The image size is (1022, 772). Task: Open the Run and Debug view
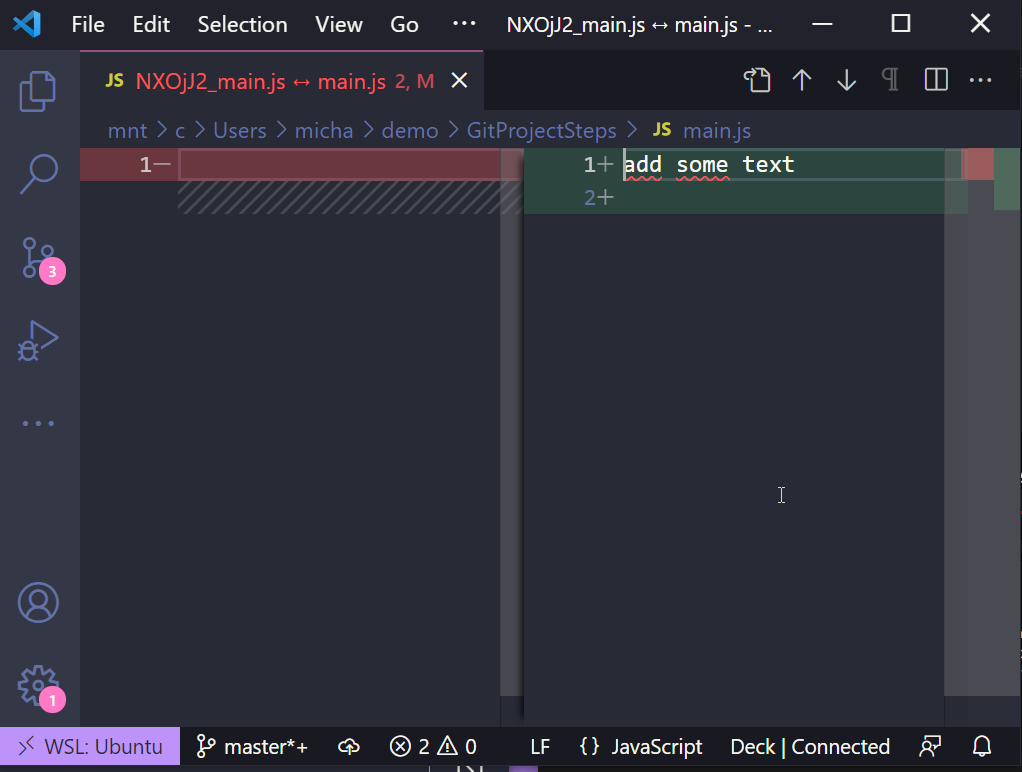pos(39,341)
